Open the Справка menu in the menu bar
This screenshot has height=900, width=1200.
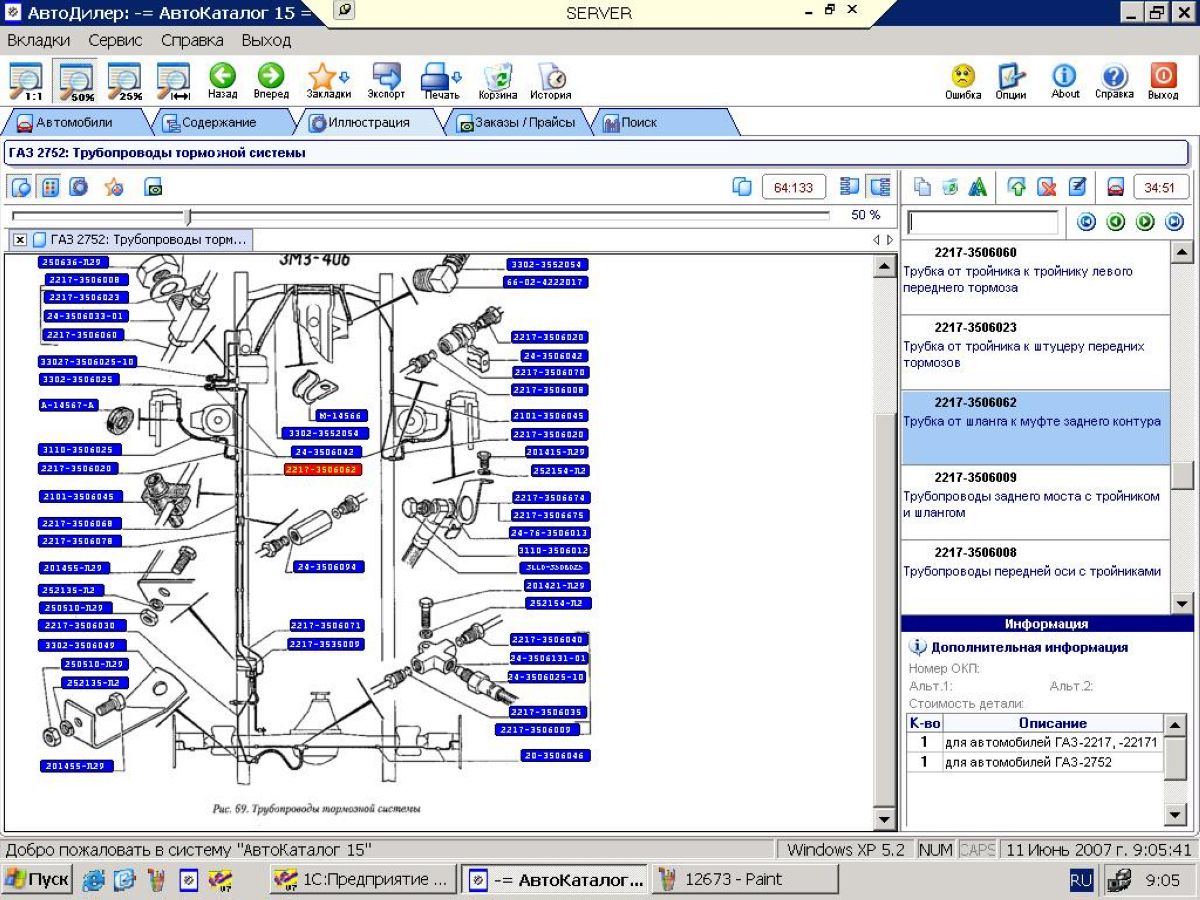[x=192, y=41]
